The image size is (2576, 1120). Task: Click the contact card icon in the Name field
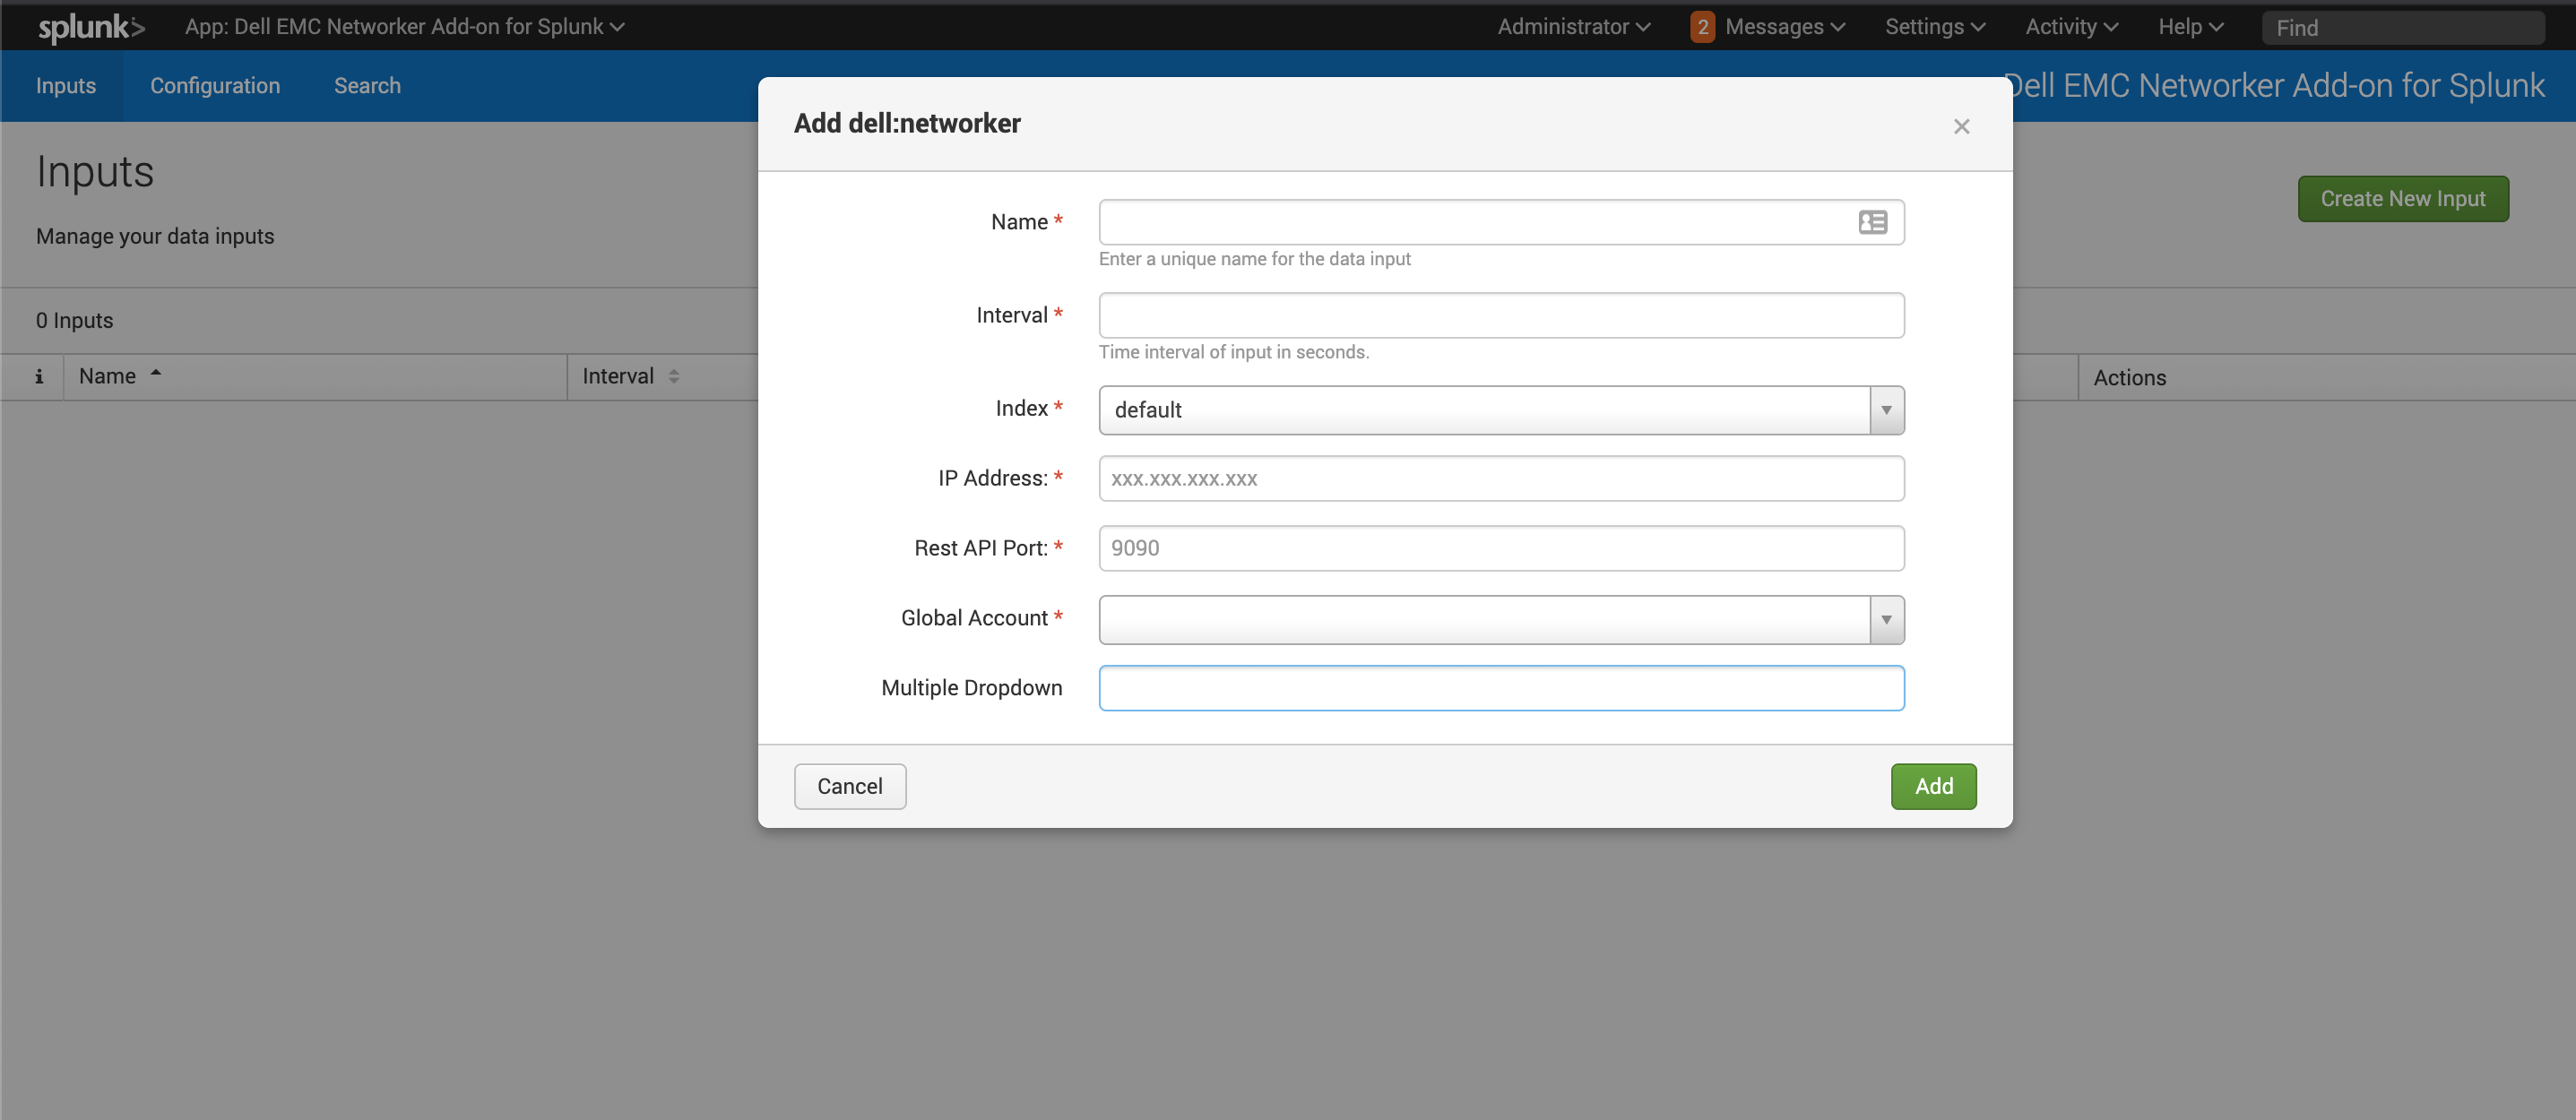click(x=1872, y=222)
